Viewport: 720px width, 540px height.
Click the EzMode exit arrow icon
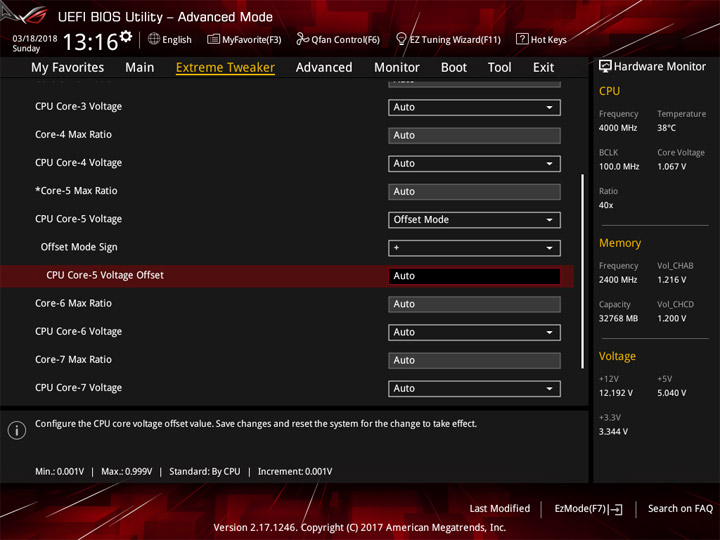(616, 509)
